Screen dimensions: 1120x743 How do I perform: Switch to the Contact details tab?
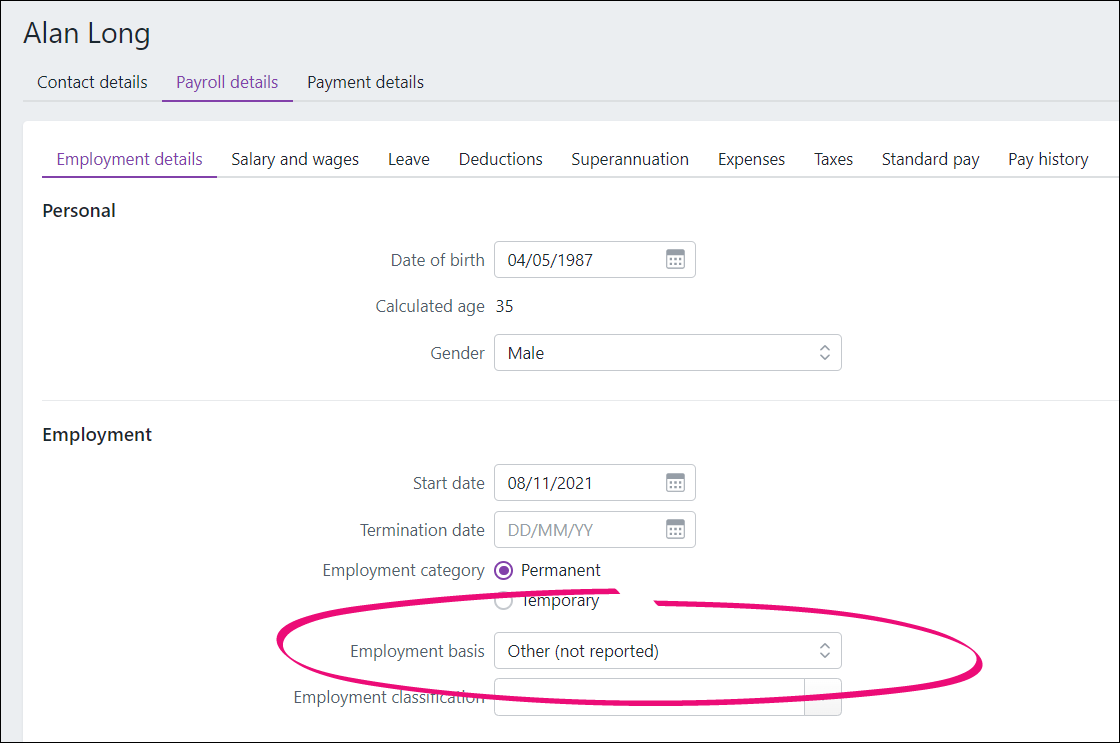click(92, 82)
